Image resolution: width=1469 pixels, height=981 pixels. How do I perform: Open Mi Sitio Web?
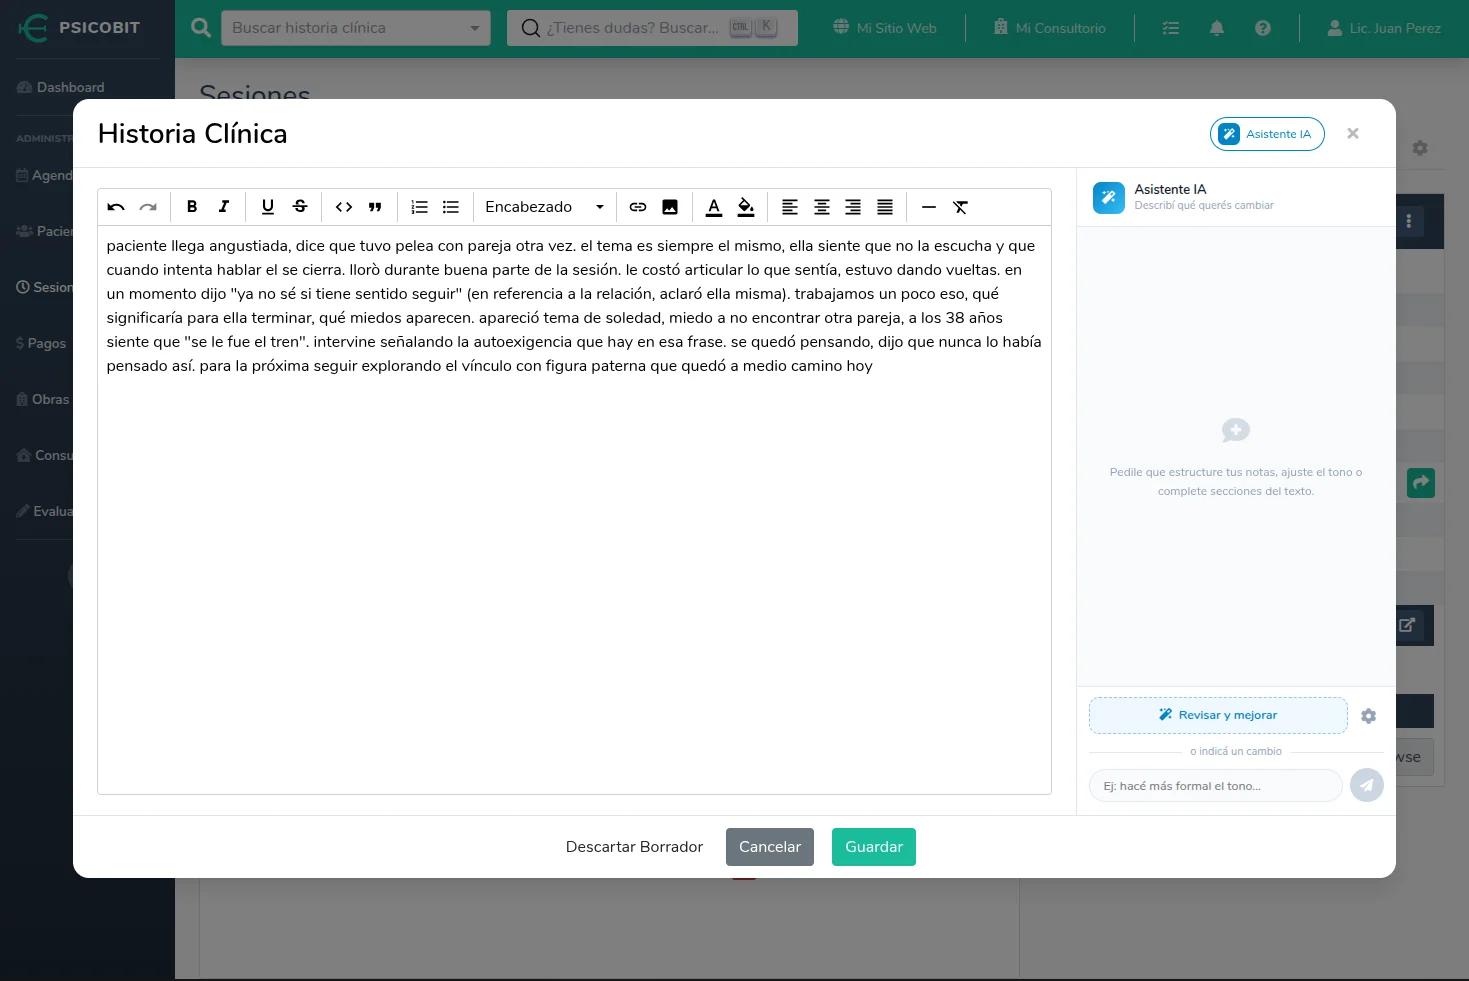pyautogui.click(x=885, y=28)
